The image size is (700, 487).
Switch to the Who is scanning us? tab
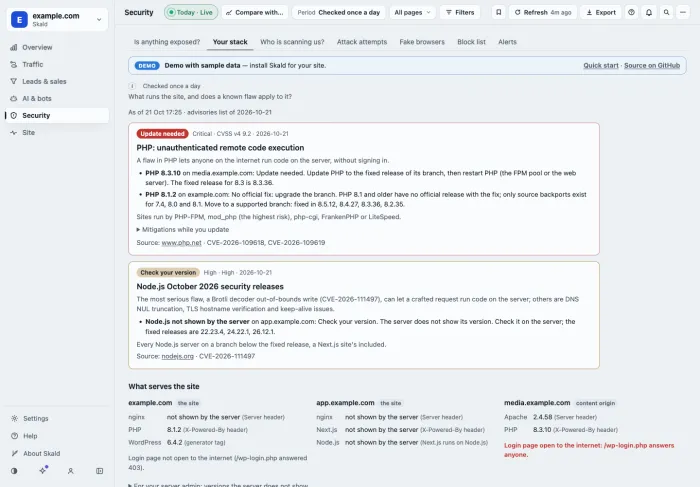coord(292,42)
